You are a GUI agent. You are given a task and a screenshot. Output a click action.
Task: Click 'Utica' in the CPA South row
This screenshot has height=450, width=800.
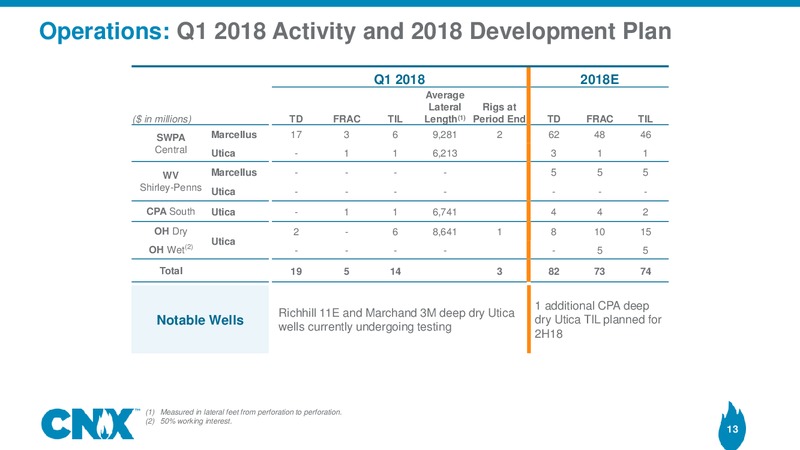point(223,212)
